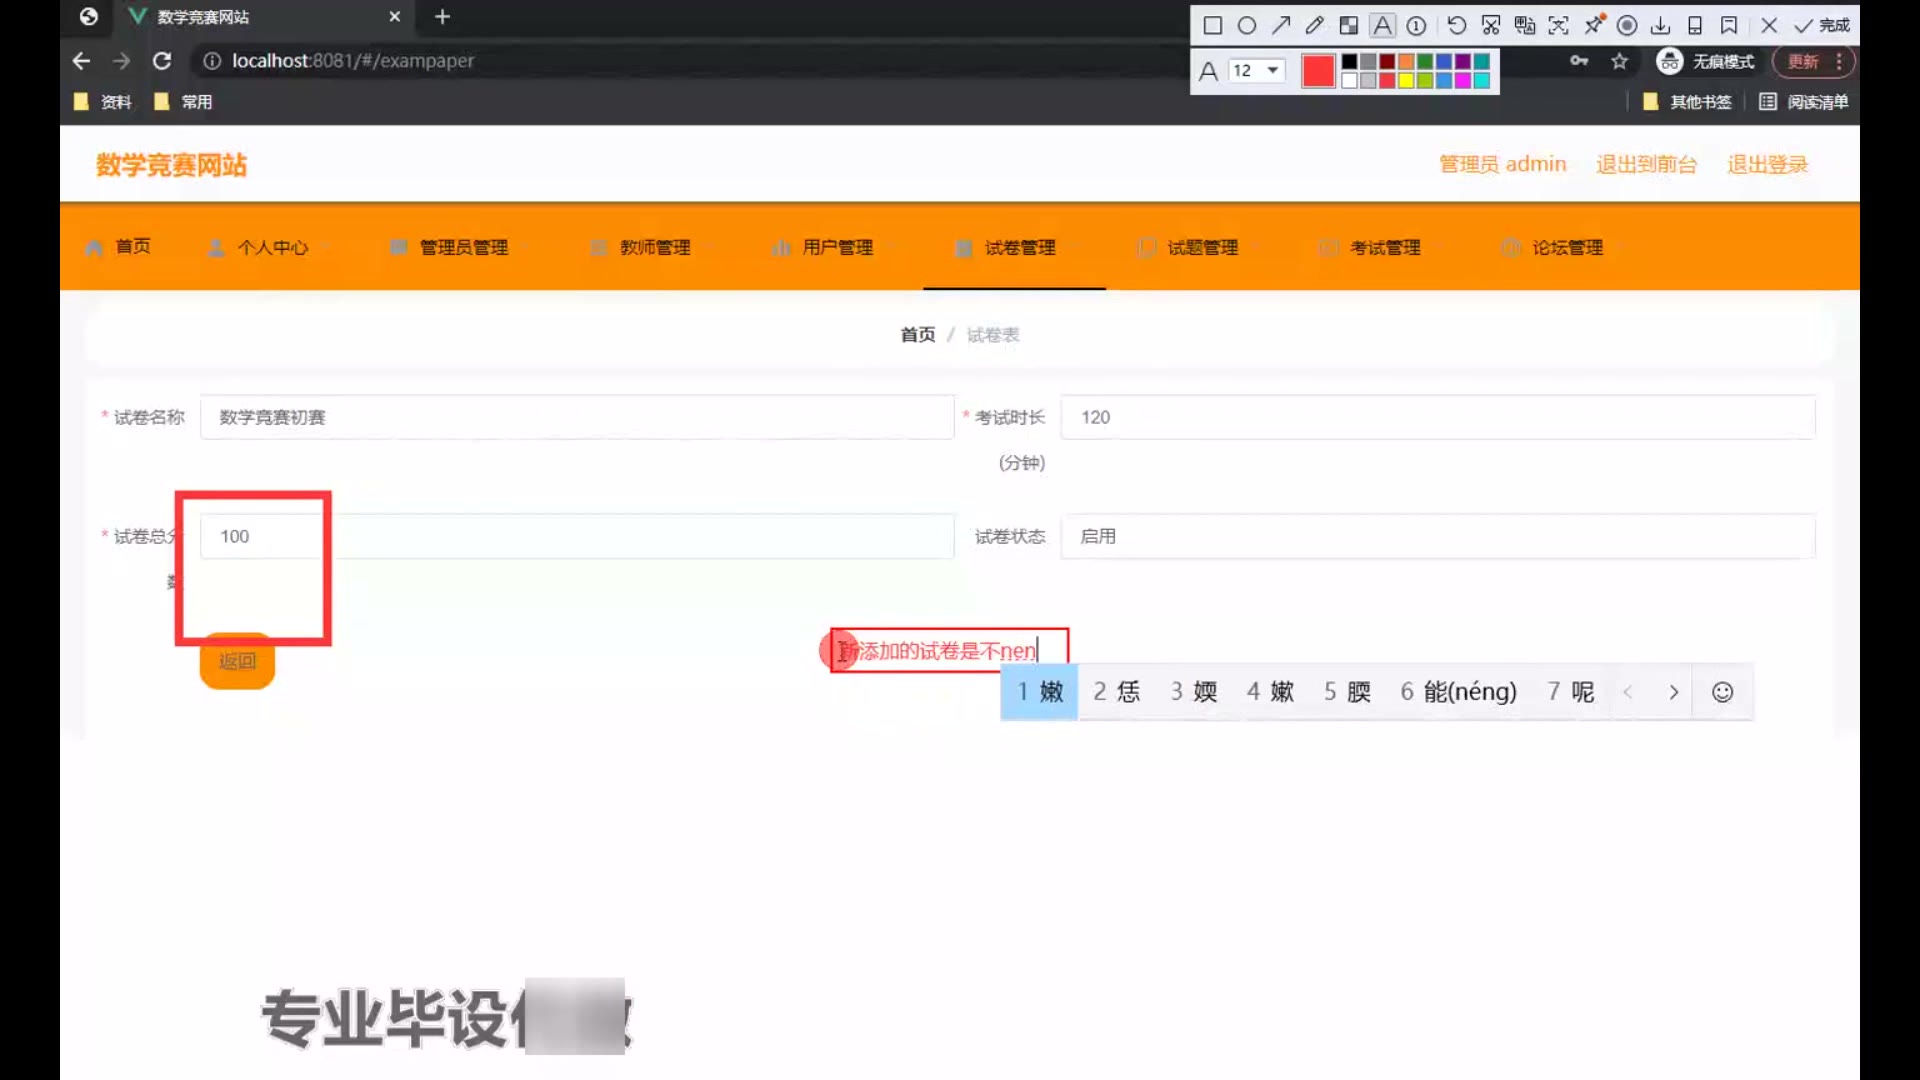Go to next IME candidate page

click(1673, 692)
